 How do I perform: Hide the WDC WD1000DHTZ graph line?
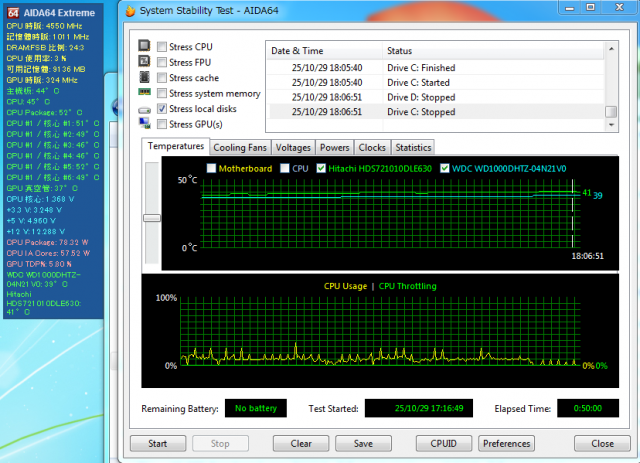tap(445, 168)
